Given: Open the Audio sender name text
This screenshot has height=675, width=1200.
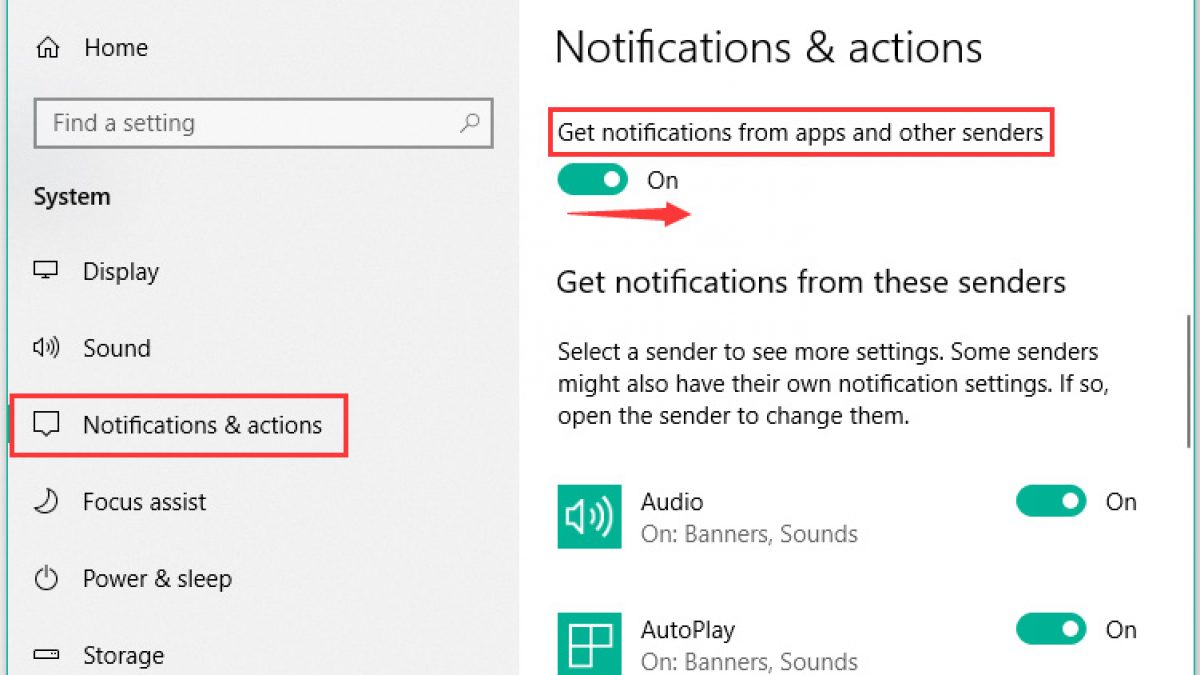Looking at the screenshot, I should point(672,501).
